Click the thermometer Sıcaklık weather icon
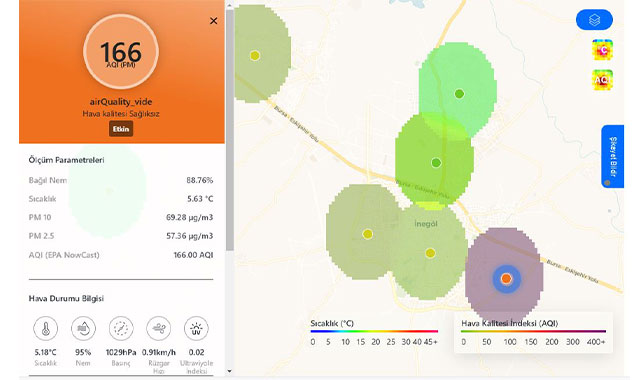Screen dimensions: 641x380 (45, 328)
